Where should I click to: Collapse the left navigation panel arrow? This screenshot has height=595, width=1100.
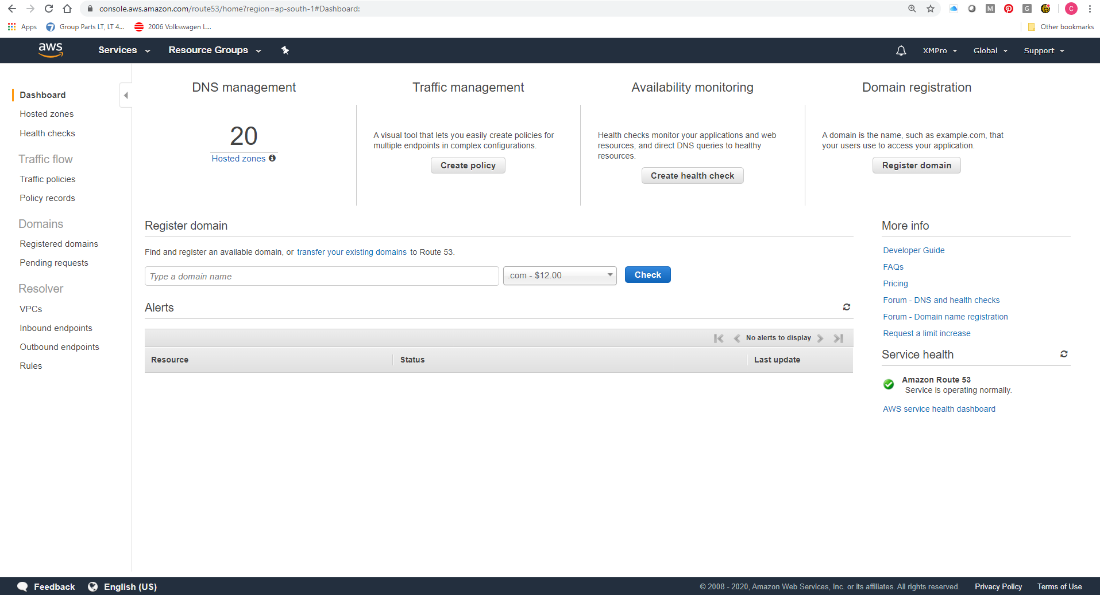[x=126, y=95]
